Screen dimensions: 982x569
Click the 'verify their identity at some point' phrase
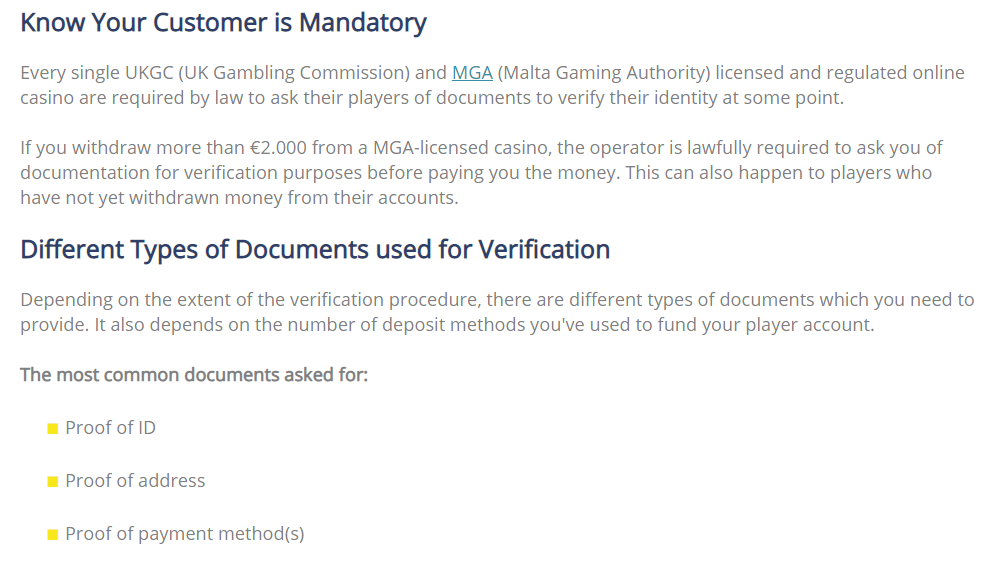click(710, 98)
